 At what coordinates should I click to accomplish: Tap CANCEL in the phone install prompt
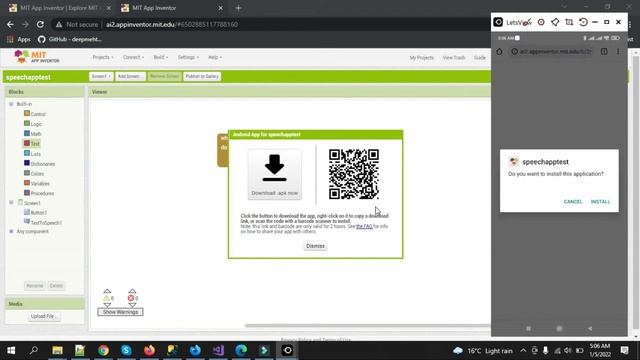tap(573, 202)
